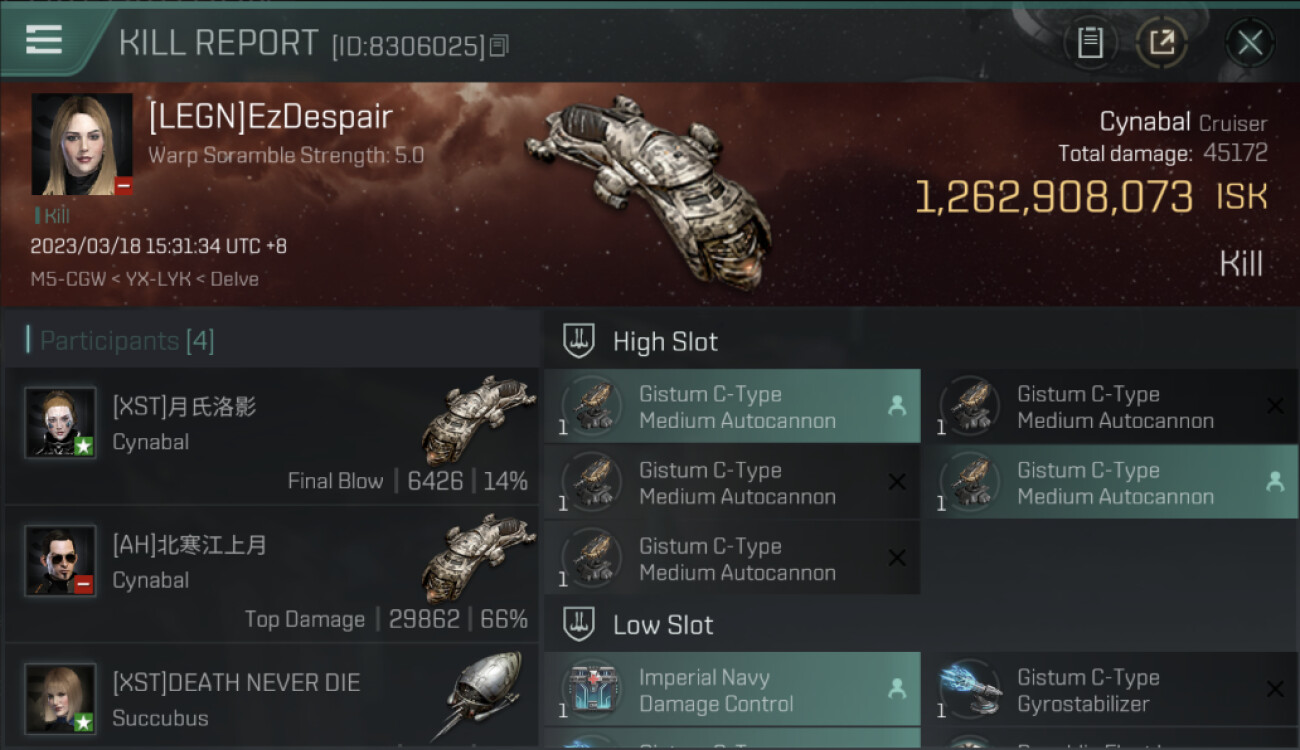Click the share export icon
Screen dimensions: 1300x750
click(1162, 43)
